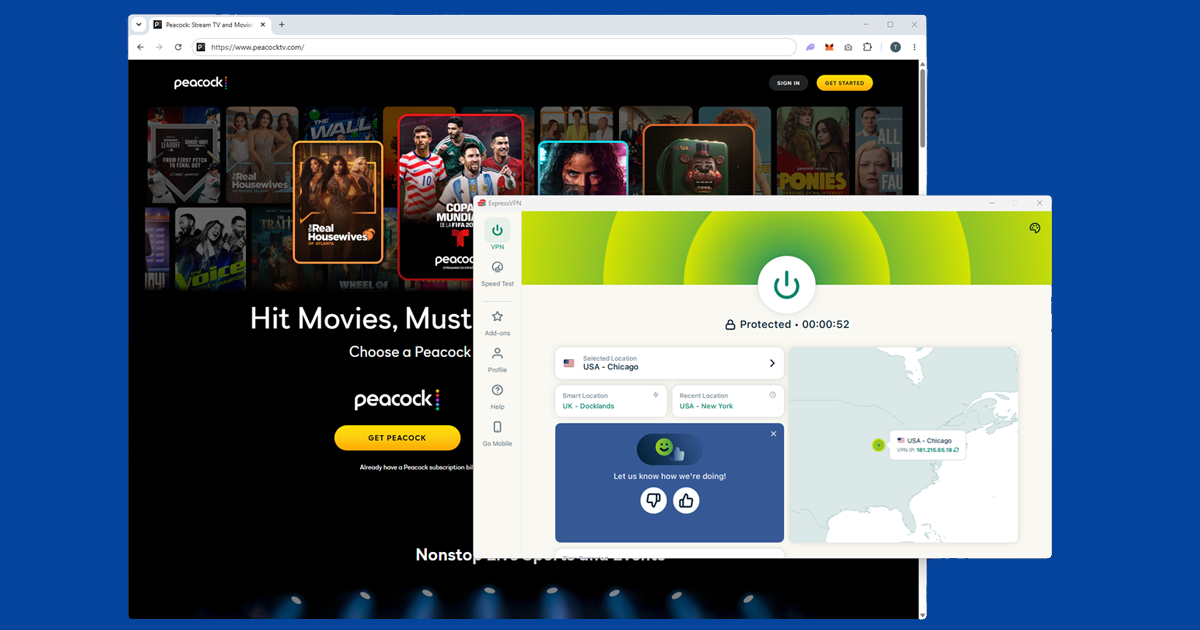Open VPN section in ExpressVPN sidebar
The image size is (1200, 630).
(497, 235)
